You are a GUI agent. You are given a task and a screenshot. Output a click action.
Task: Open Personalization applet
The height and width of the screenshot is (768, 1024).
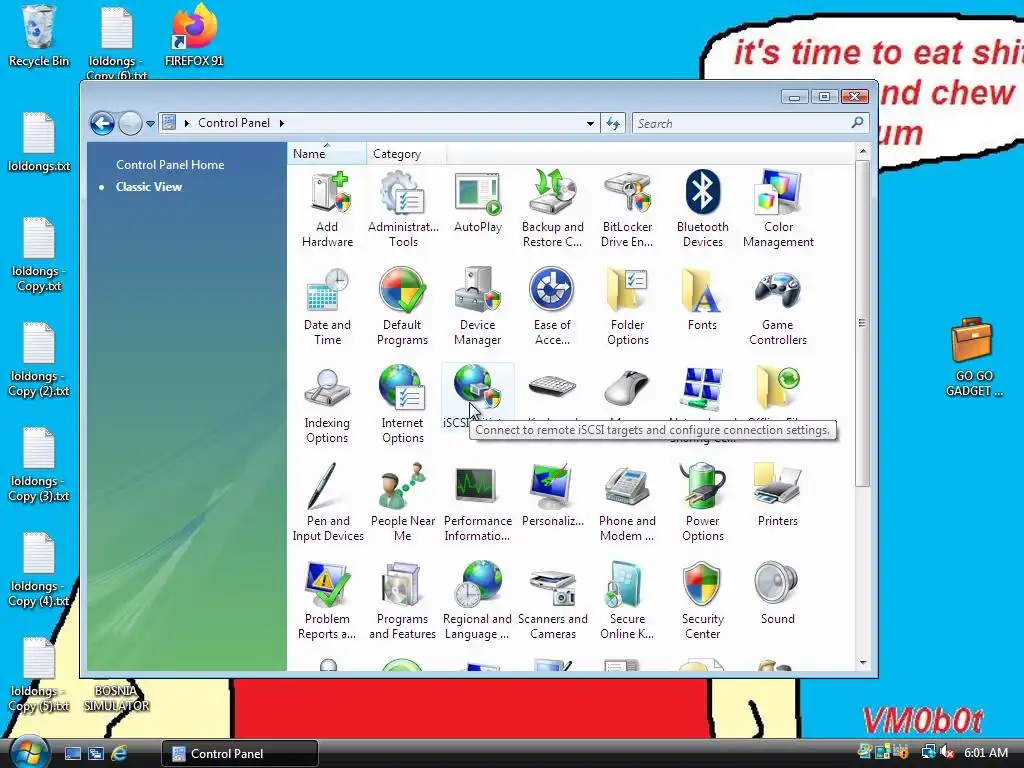pos(552,496)
